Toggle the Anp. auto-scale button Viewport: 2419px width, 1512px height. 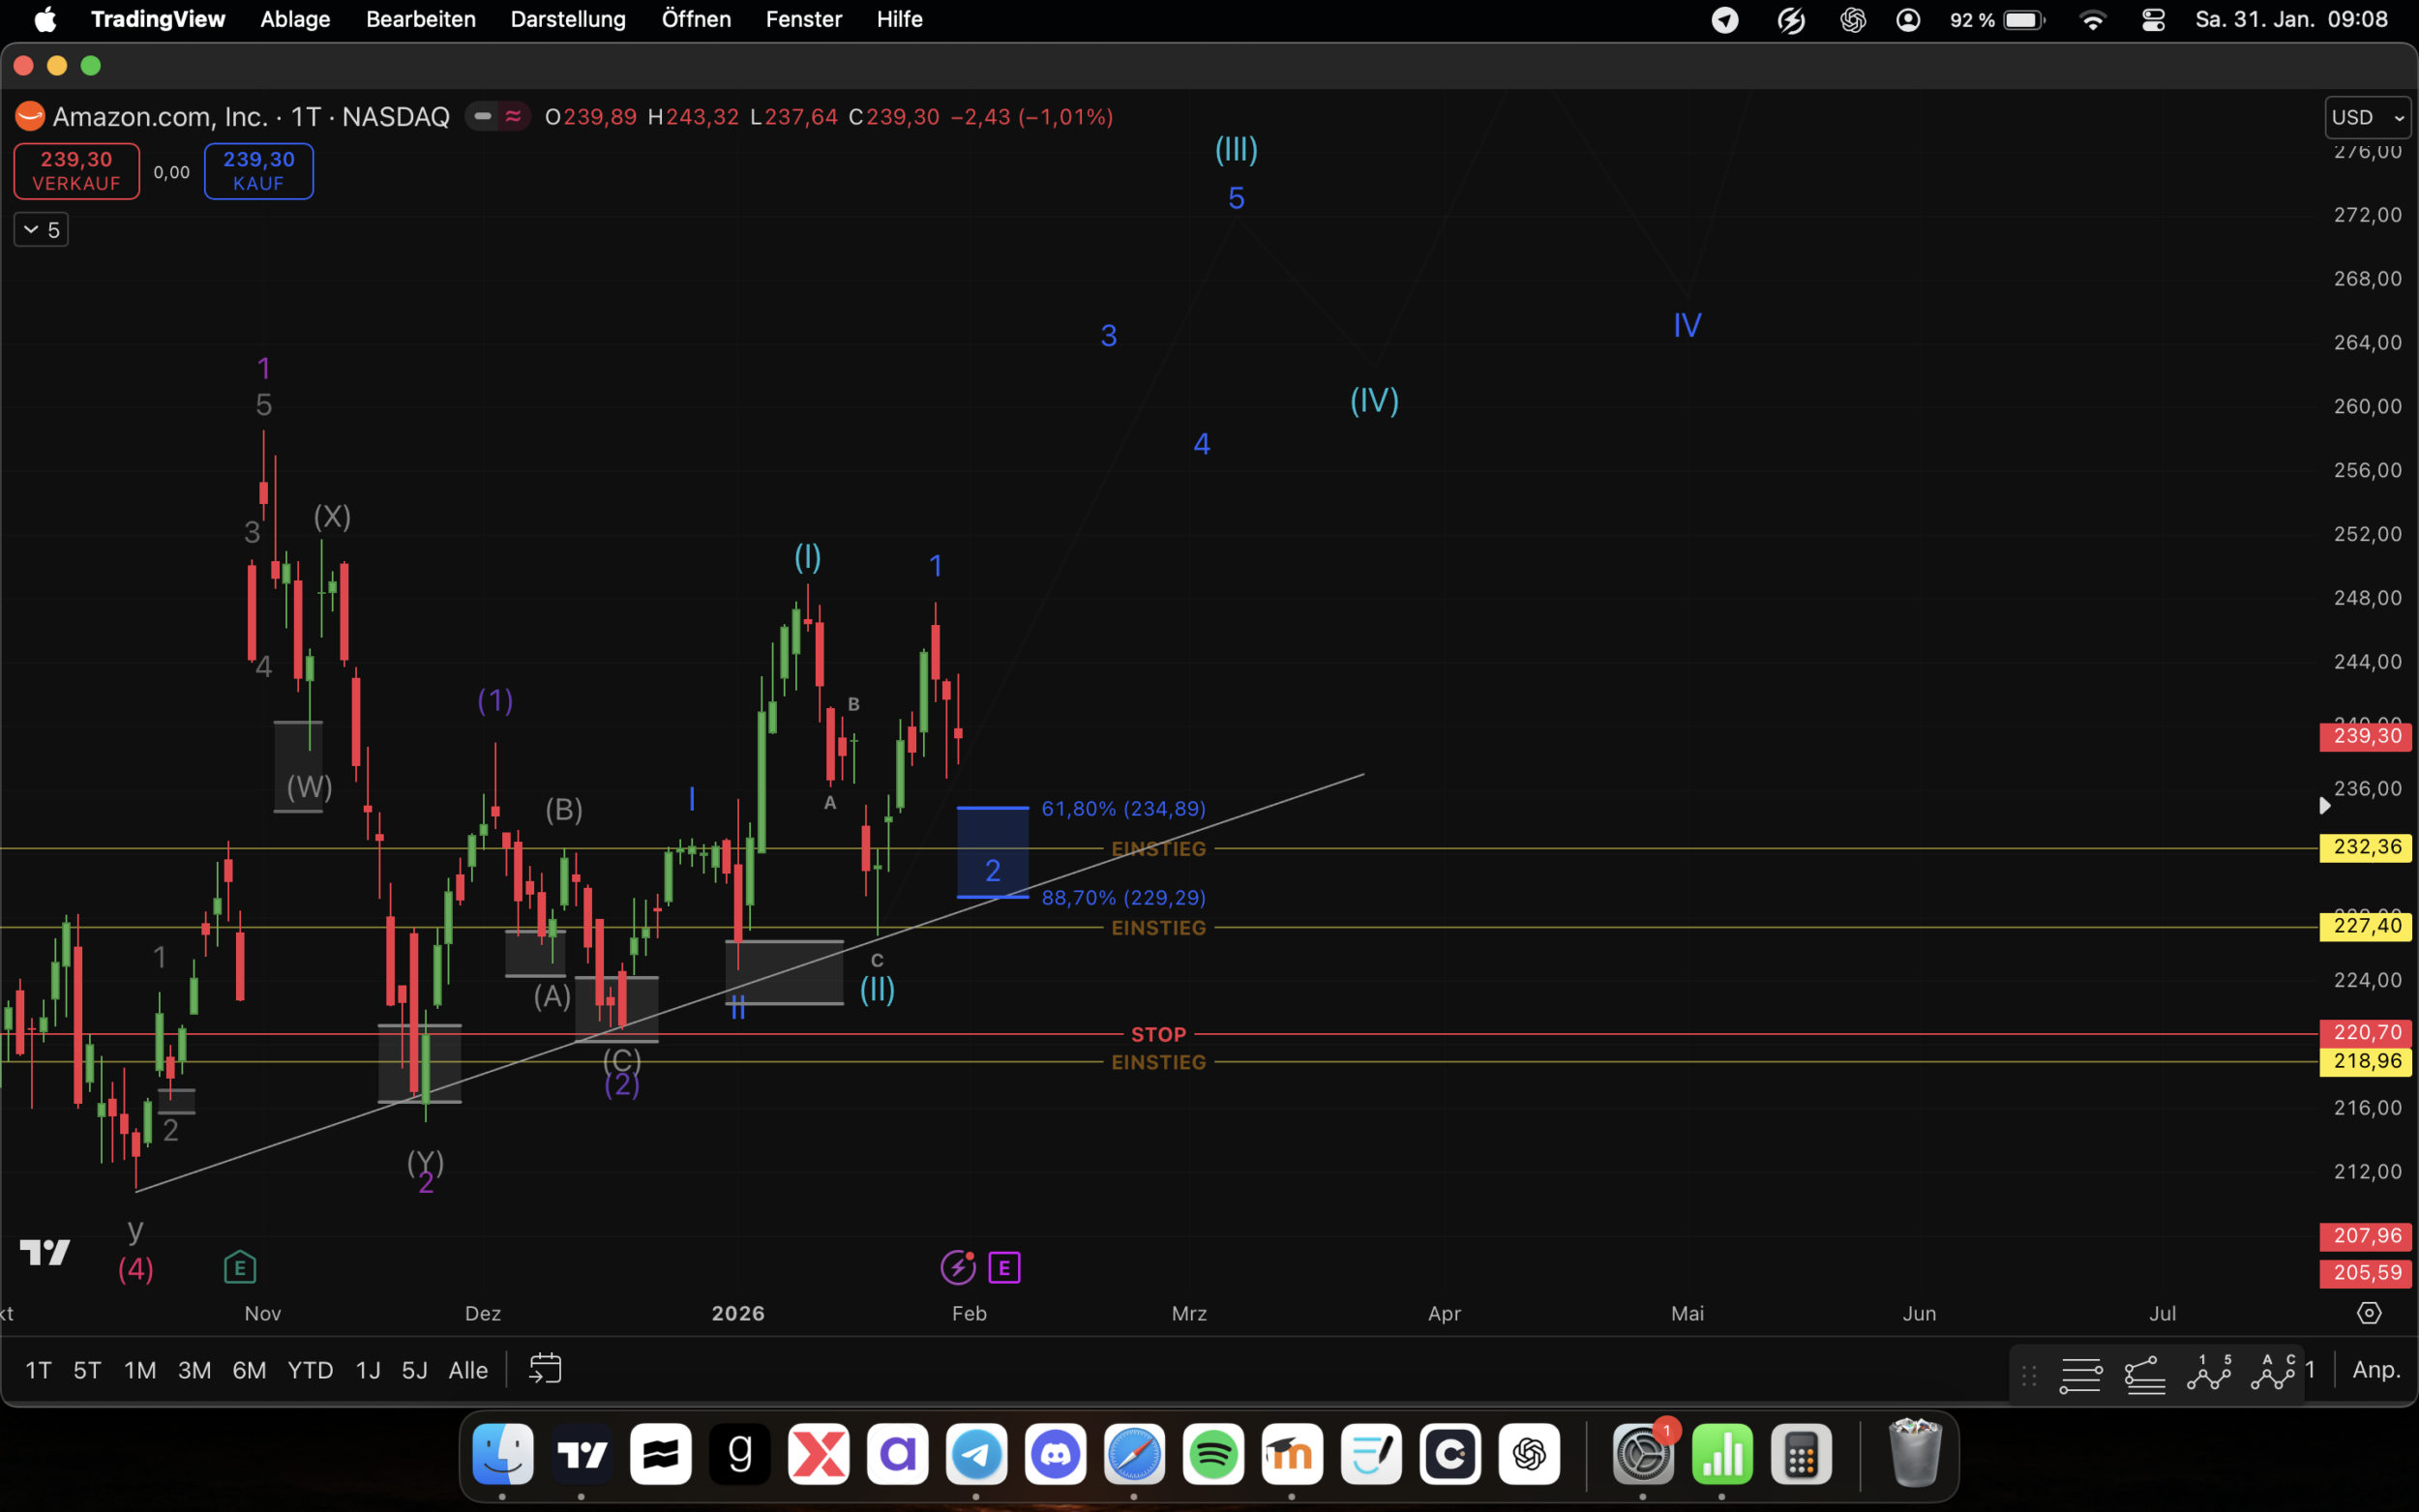(2376, 1369)
